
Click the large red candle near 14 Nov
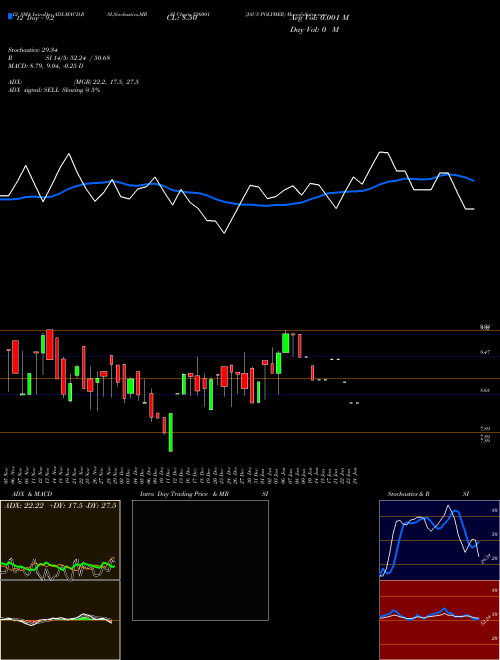(50, 344)
